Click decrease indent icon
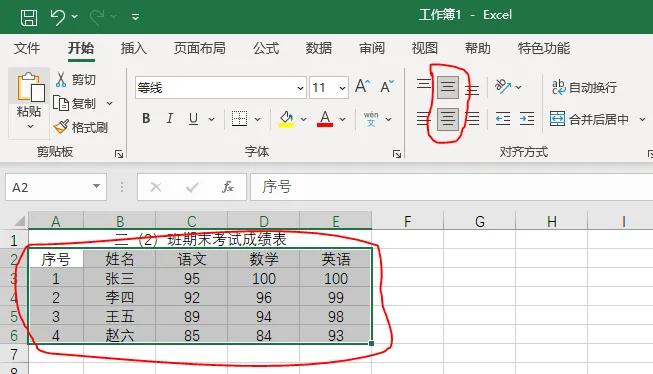 503,119
